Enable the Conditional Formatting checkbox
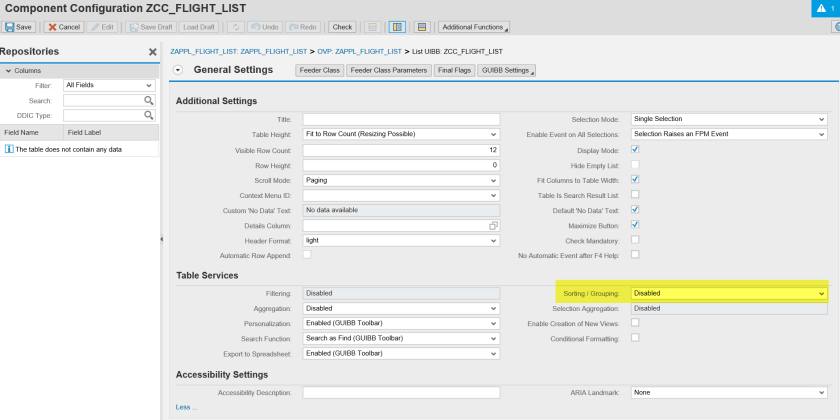 click(x=635, y=338)
